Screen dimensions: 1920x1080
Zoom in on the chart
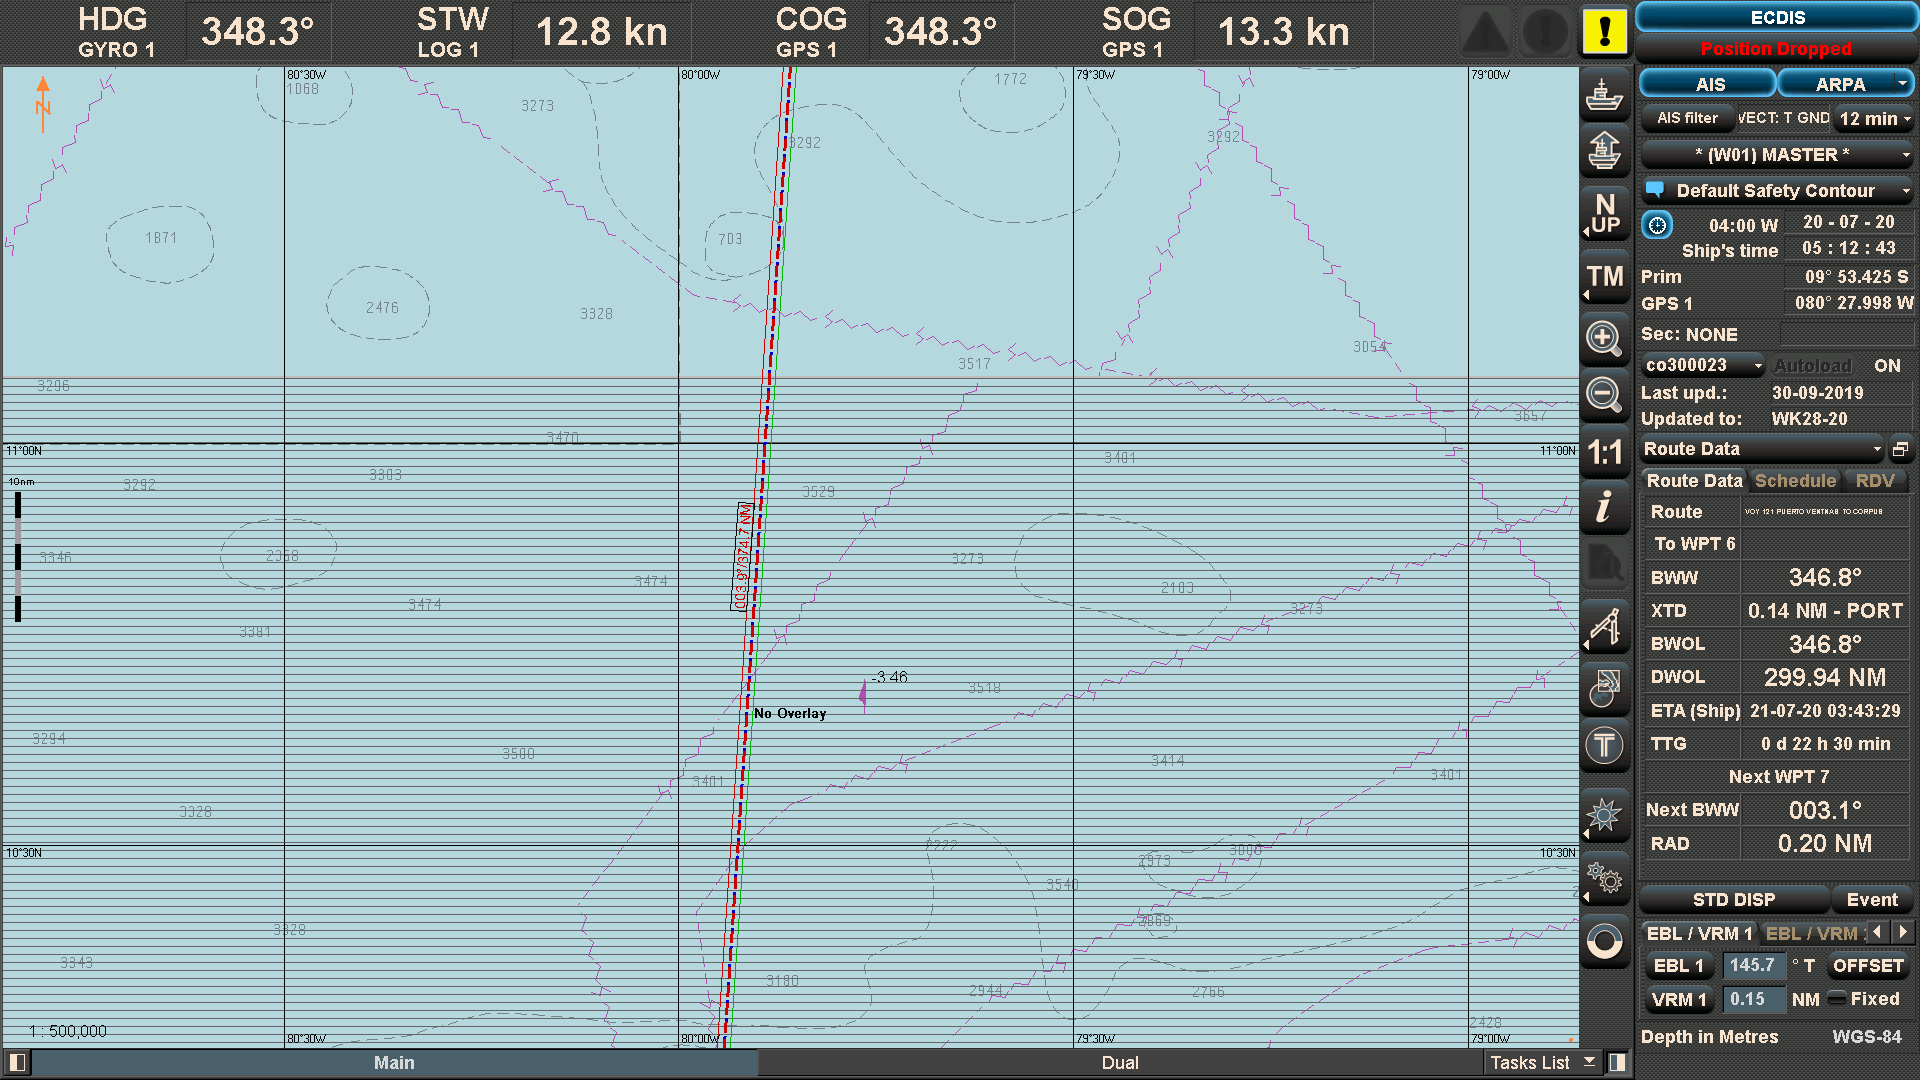point(1604,339)
